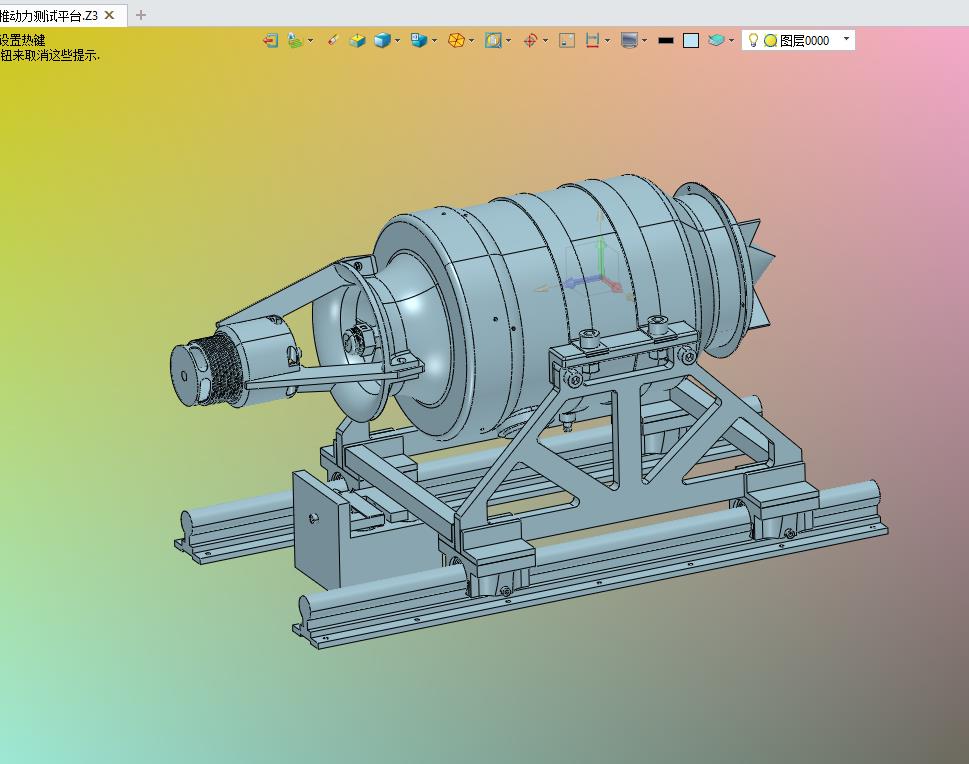
Task: Click the light blue face color swatch
Action: point(691,41)
